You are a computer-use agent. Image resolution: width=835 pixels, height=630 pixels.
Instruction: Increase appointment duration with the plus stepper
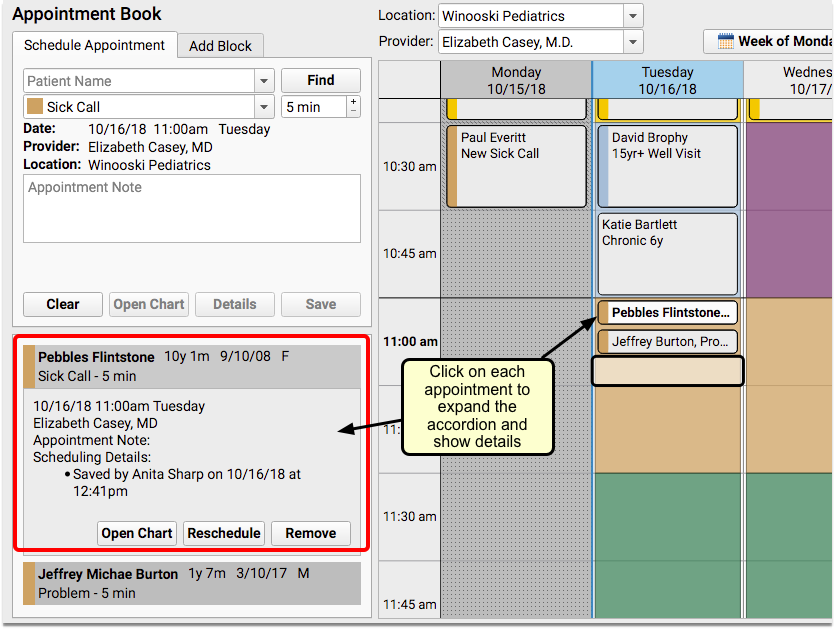(x=354, y=101)
